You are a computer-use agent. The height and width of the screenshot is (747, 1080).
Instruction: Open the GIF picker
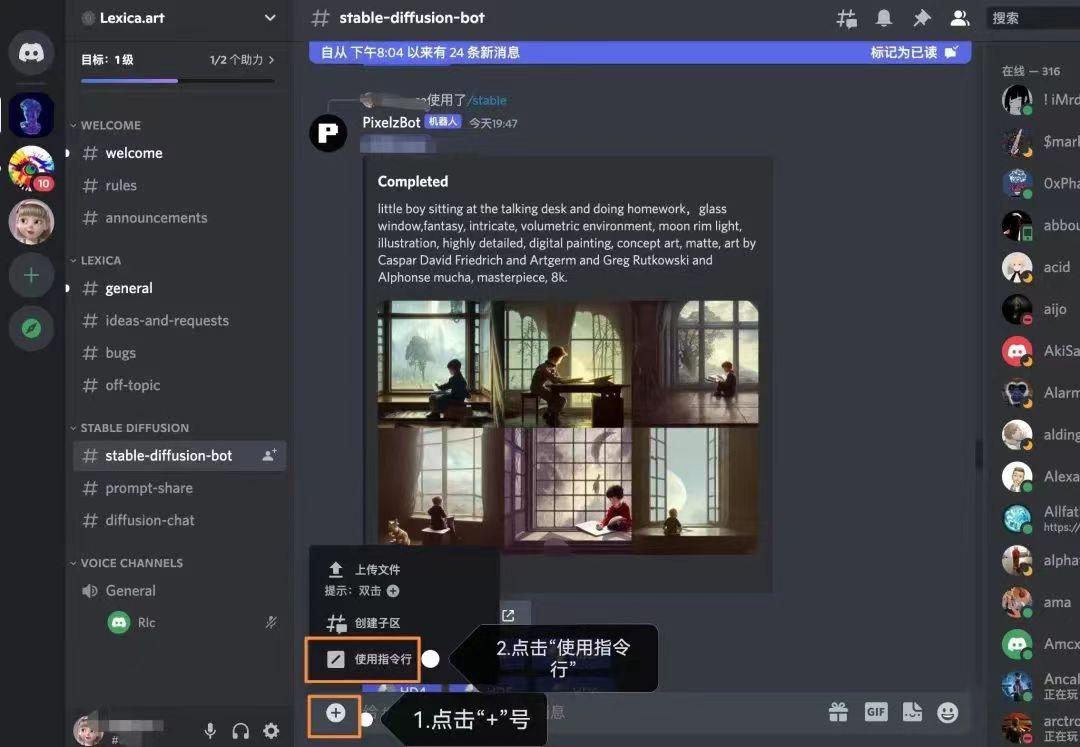[x=875, y=712]
